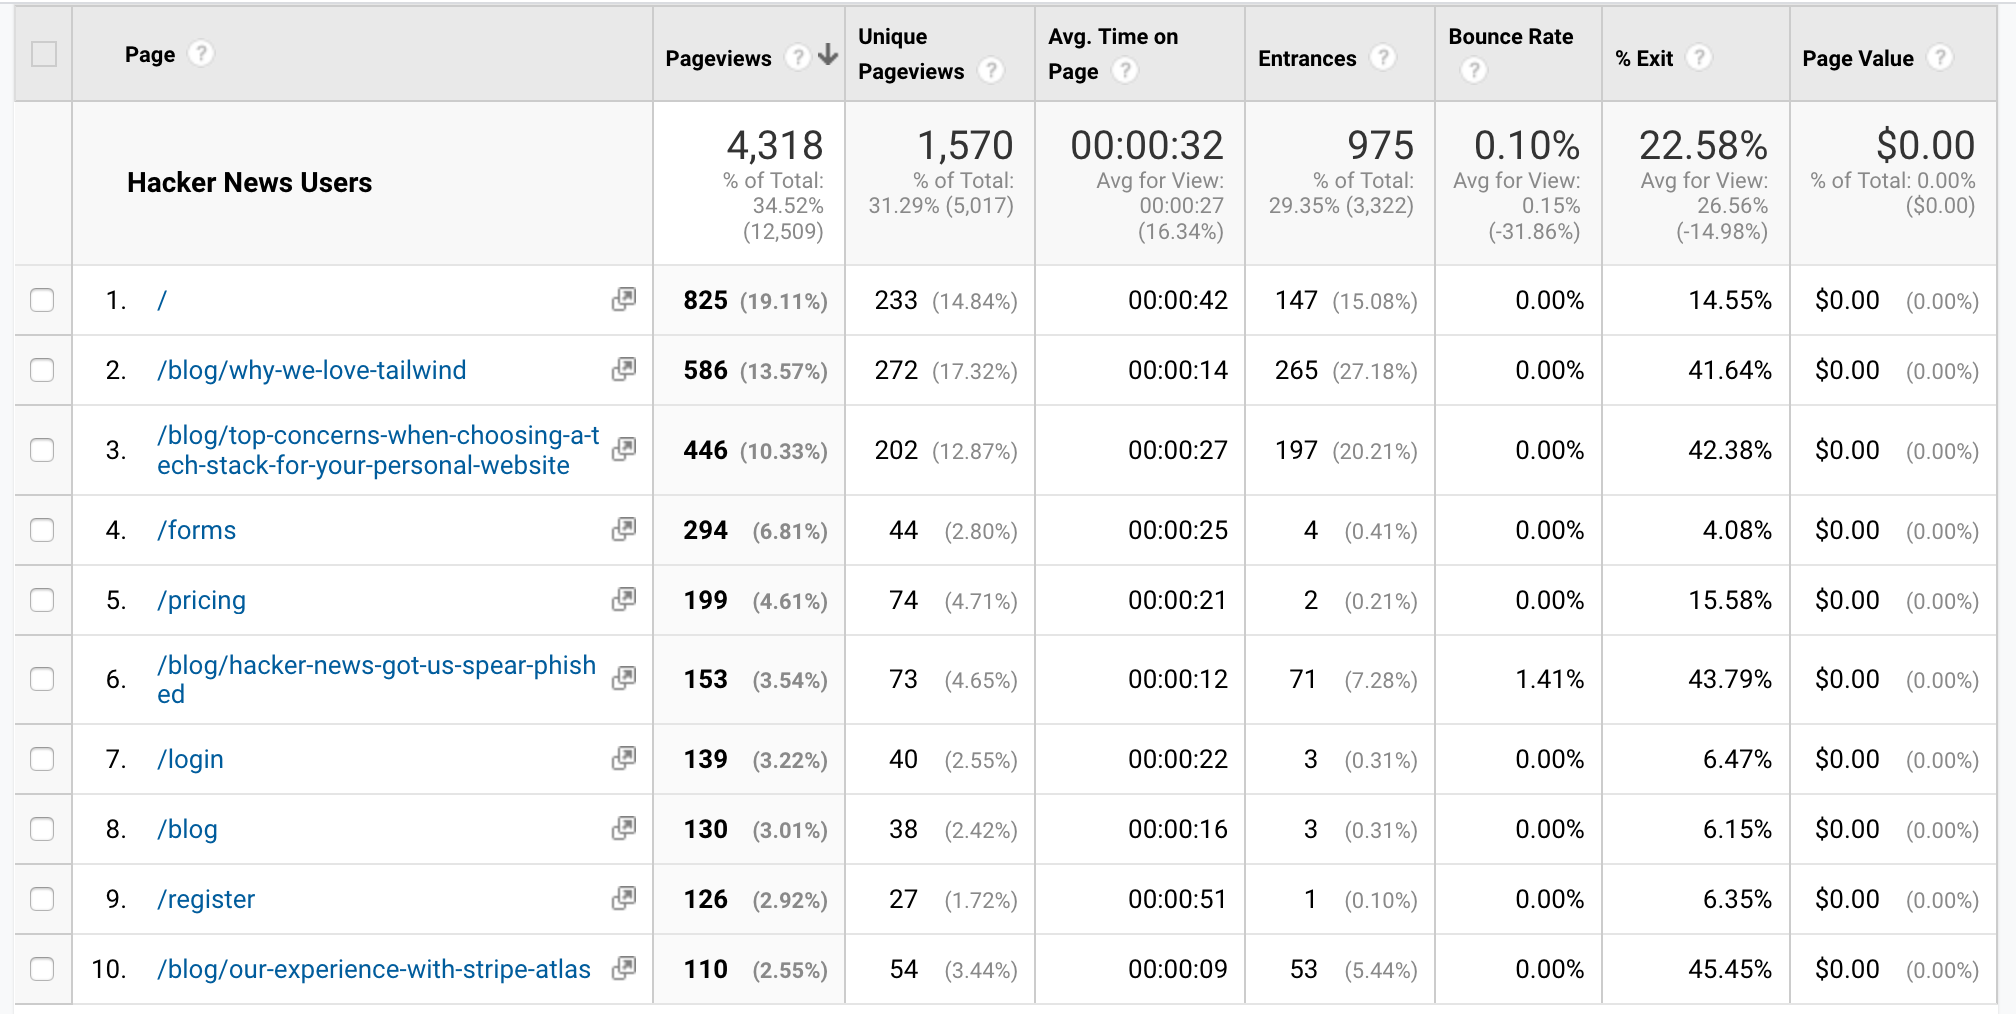
Task: Show help for the % Exit column
Action: pyautogui.click(x=1698, y=58)
